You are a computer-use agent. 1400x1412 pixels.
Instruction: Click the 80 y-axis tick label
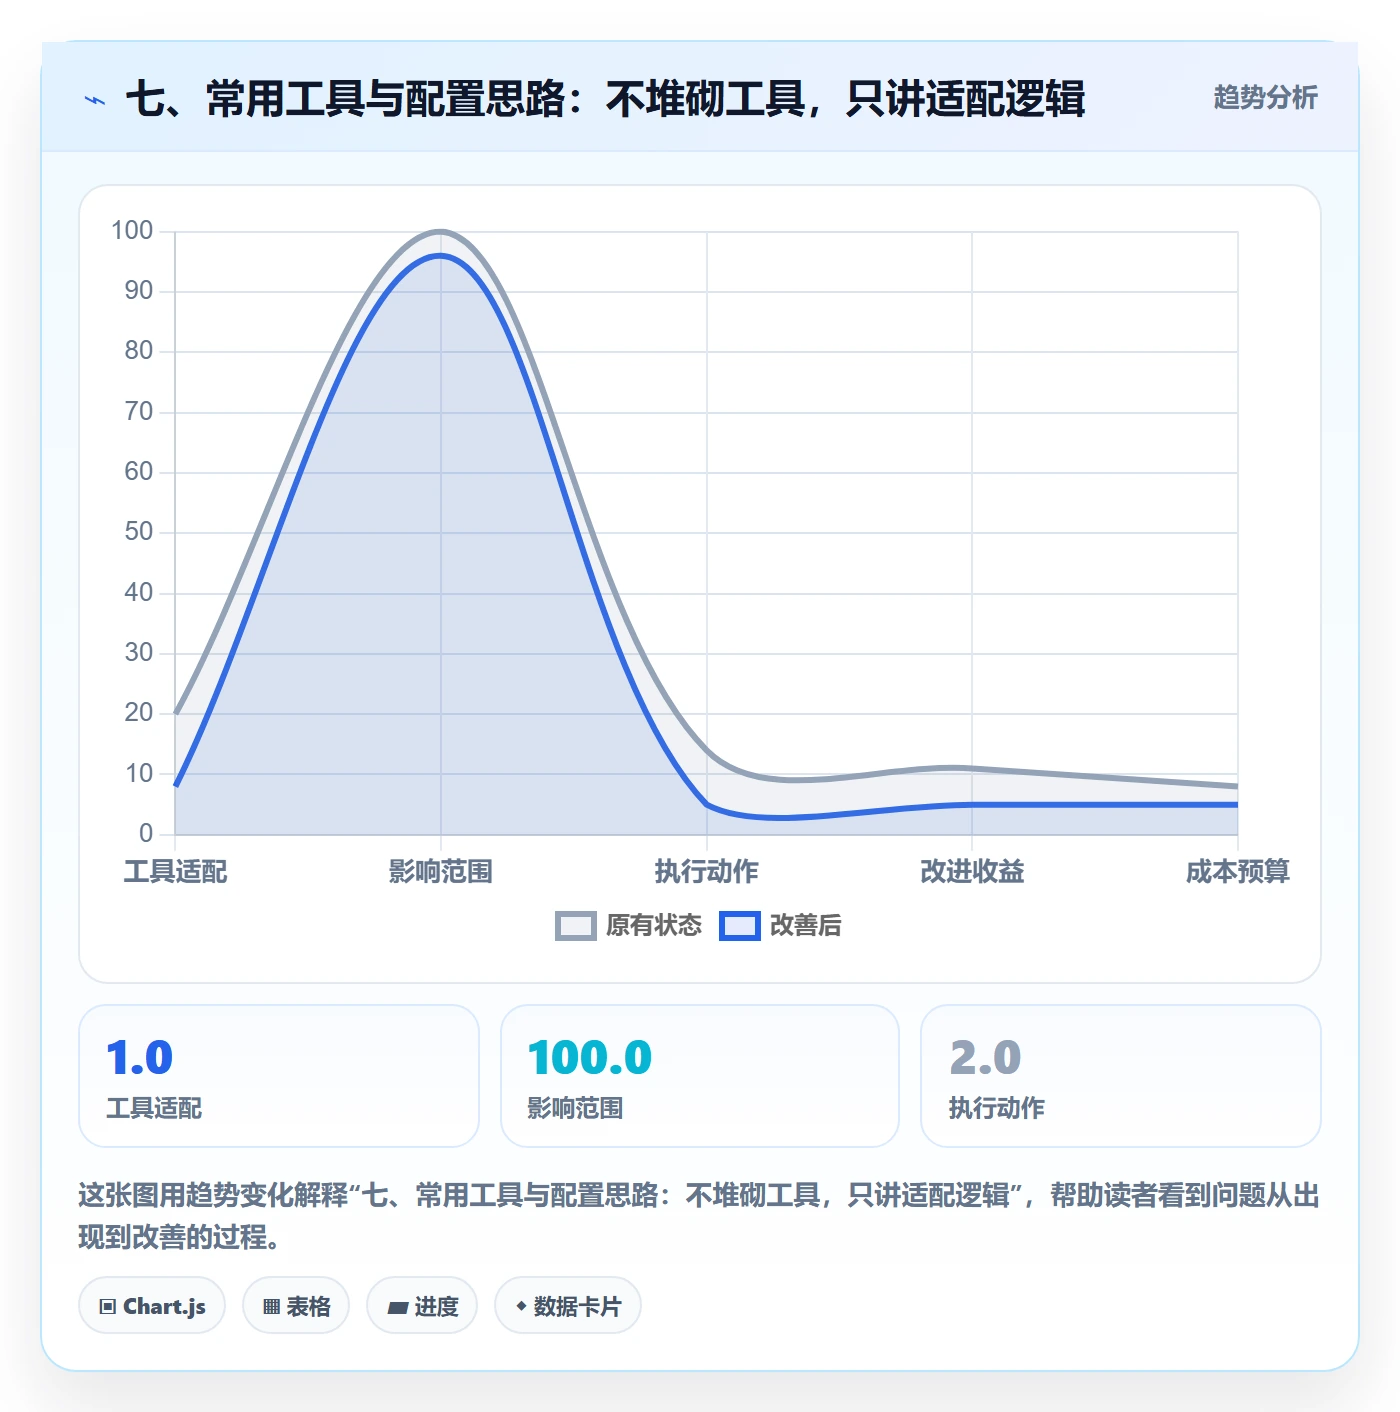tap(139, 351)
